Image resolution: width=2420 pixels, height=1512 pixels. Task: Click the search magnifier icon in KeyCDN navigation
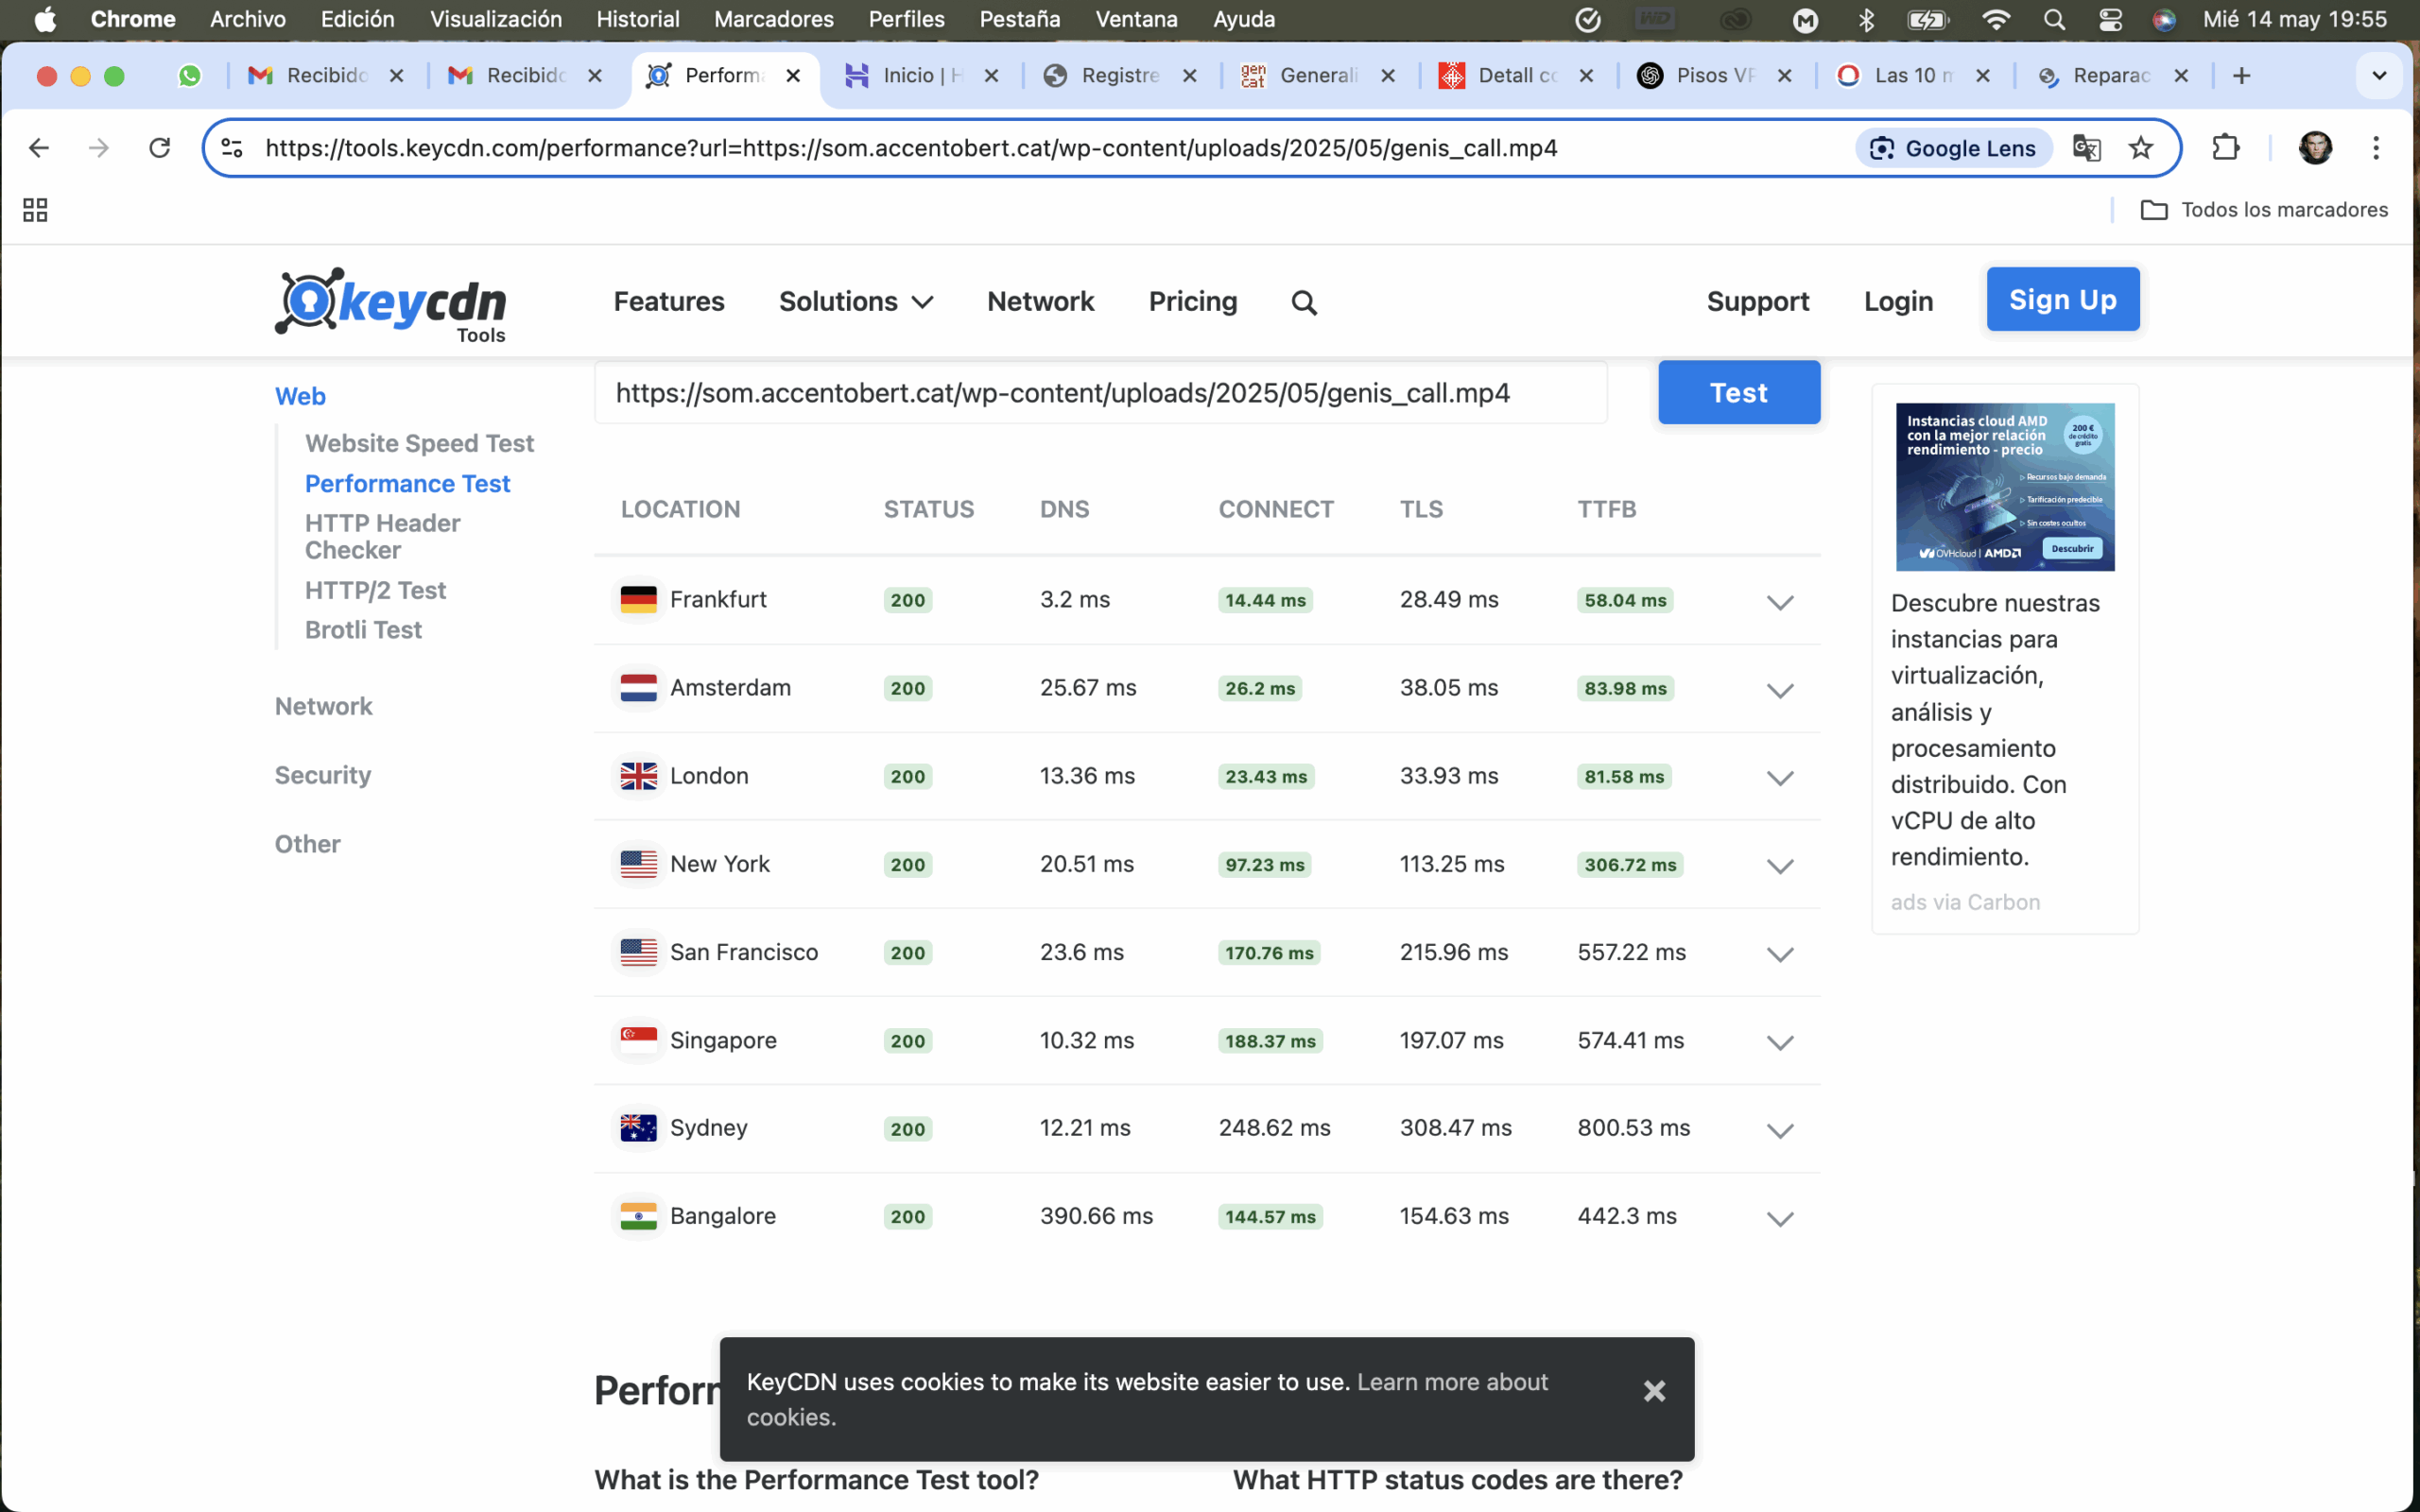[1304, 302]
